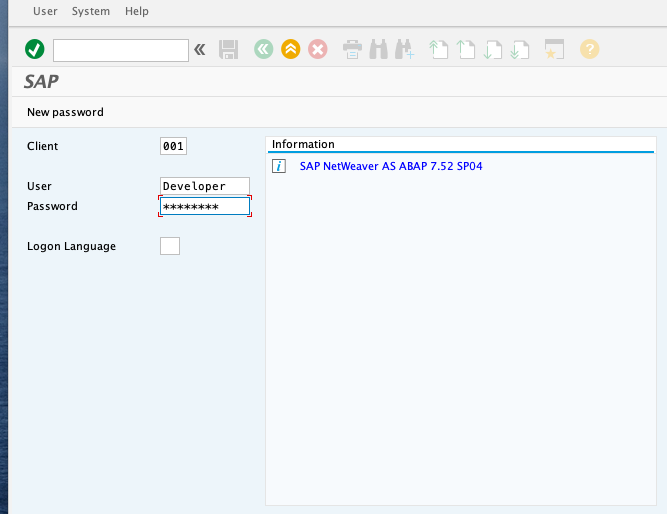Image resolution: width=667 pixels, height=514 pixels.
Task: Click the Find Next binoculars-plus icon
Action: point(405,49)
